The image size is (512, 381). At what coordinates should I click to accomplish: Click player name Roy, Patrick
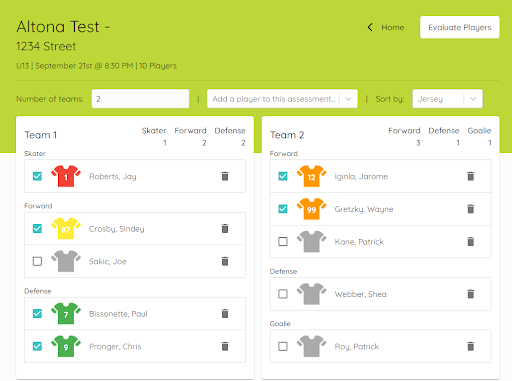pyautogui.click(x=357, y=346)
